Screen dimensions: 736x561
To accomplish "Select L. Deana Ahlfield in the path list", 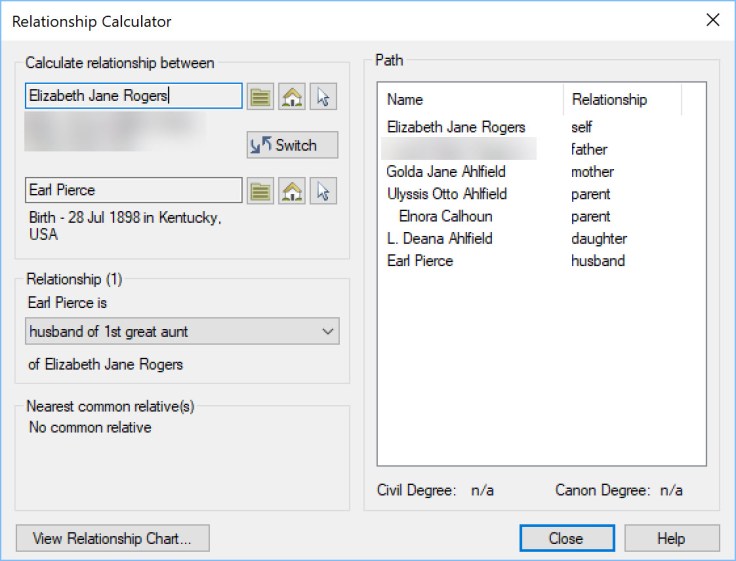I will coord(440,239).
